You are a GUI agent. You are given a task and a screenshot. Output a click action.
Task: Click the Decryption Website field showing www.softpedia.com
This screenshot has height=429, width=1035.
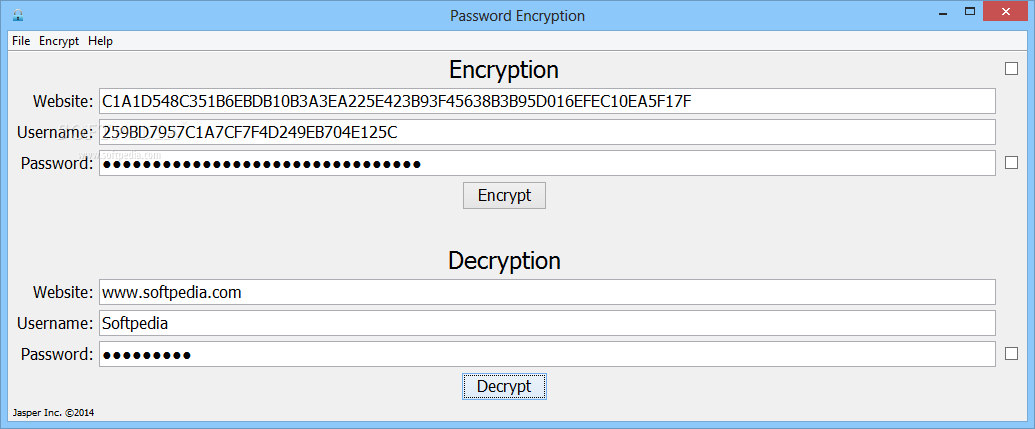(x=547, y=292)
